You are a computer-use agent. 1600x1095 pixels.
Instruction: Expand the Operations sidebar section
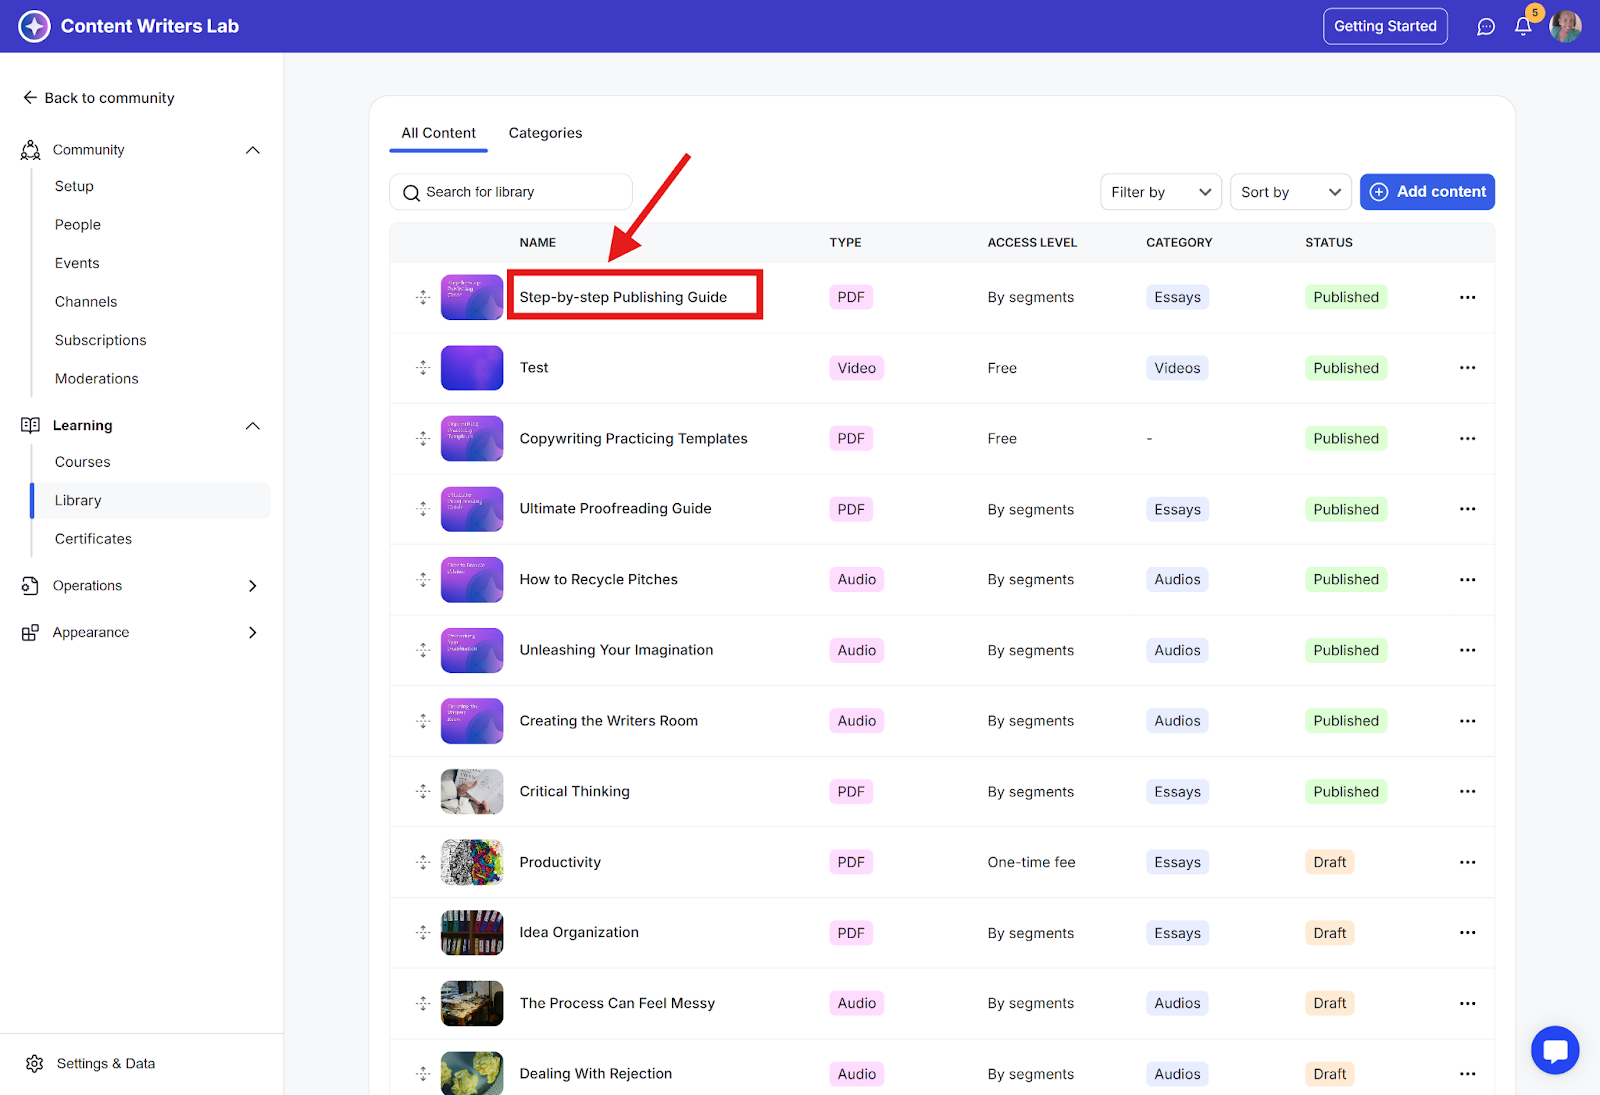pyautogui.click(x=253, y=586)
